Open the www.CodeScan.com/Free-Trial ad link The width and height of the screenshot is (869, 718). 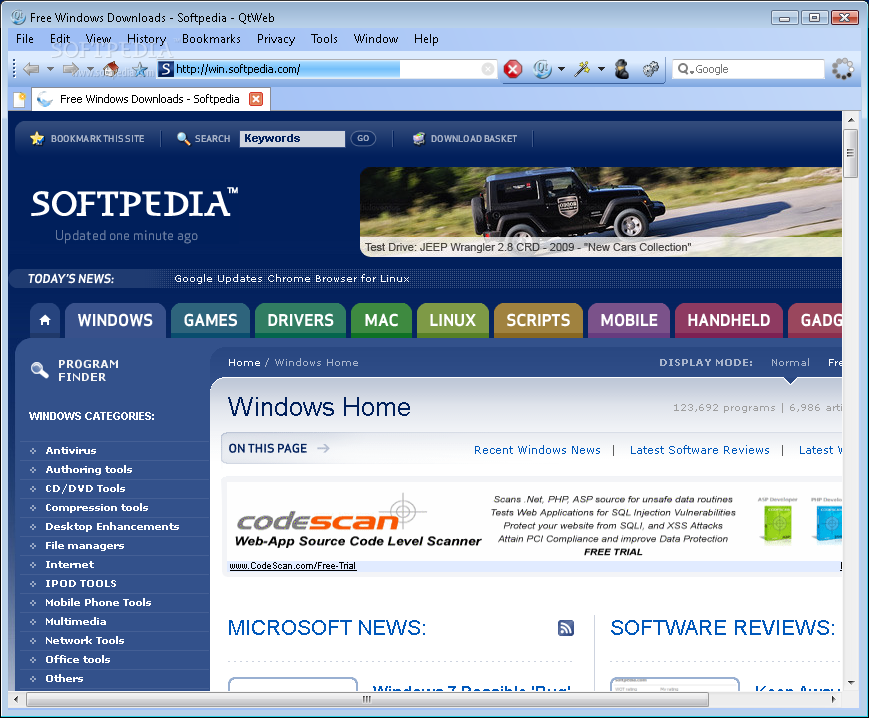coord(293,566)
